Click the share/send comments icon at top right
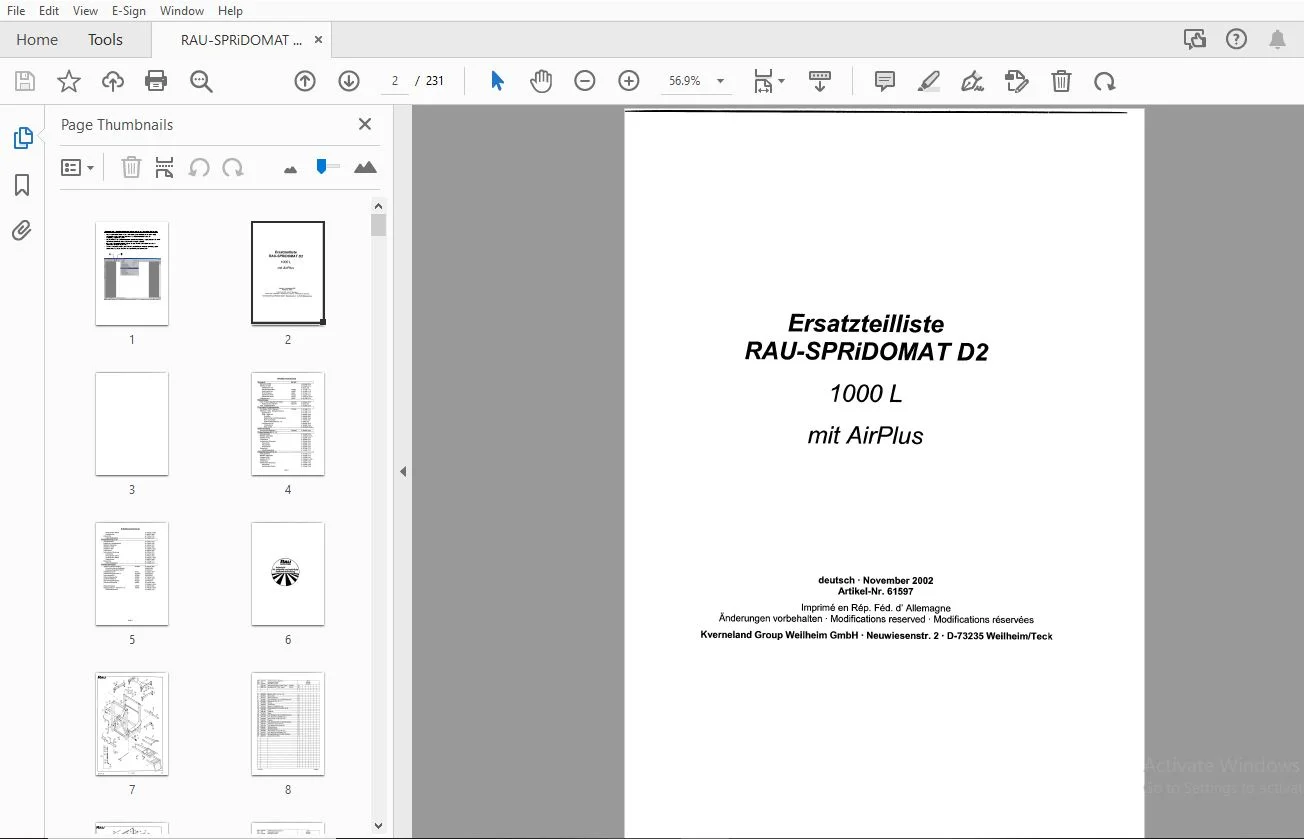The image size is (1304, 839). coord(1195,40)
